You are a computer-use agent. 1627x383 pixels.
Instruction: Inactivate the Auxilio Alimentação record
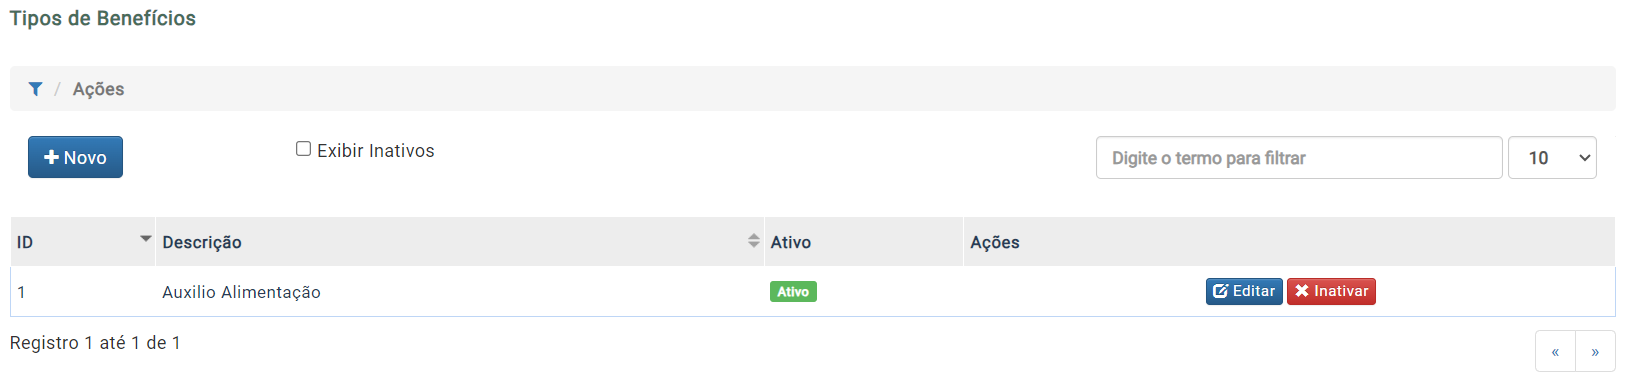pyautogui.click(x=1331, y=291)
